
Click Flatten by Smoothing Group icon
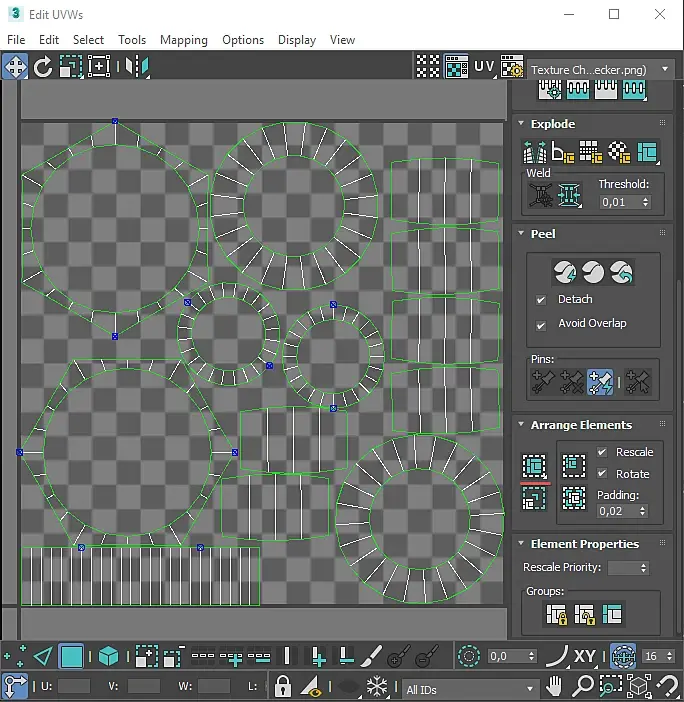tap(590, 152)
